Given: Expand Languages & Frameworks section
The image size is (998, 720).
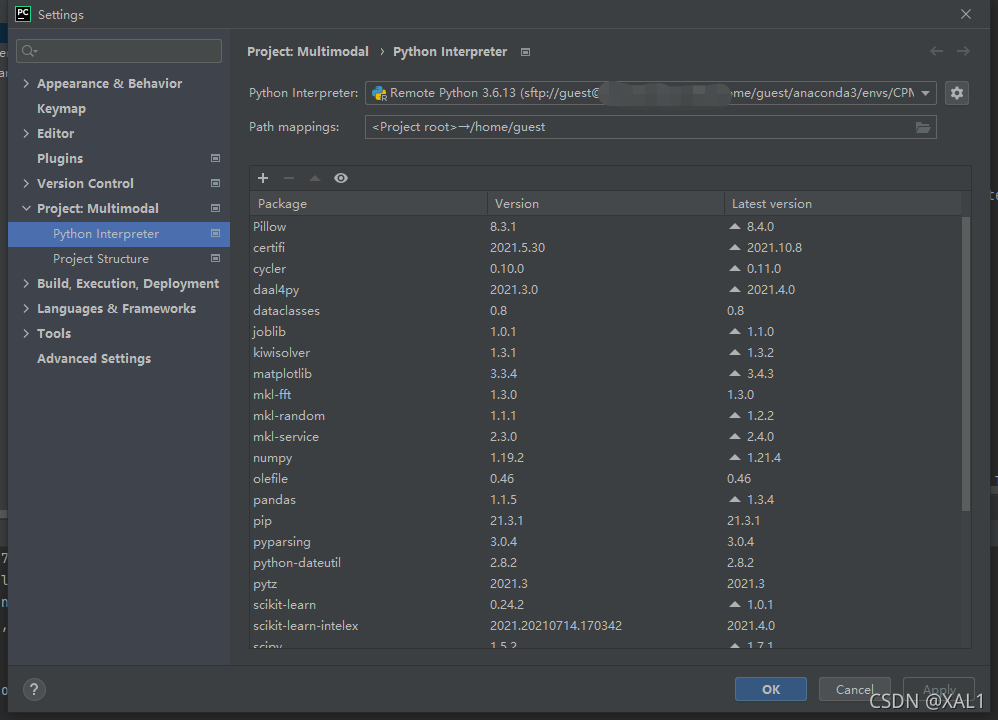Looking at the screenshot, I should (26, 308).
